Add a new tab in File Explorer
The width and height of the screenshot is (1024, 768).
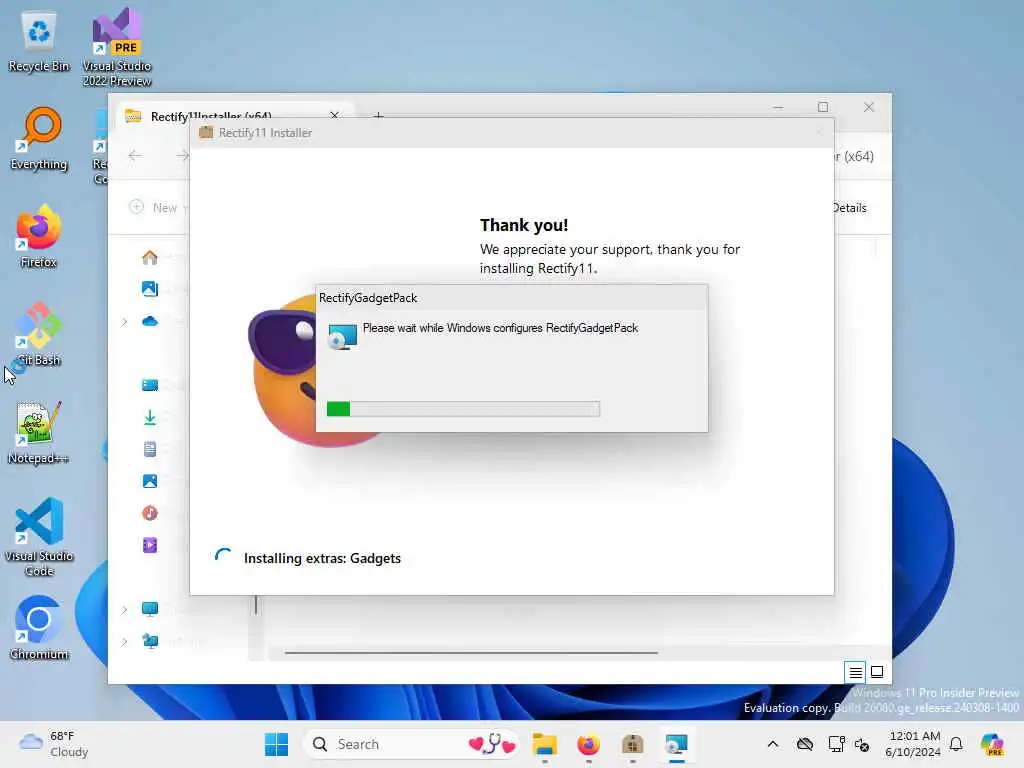378,115
